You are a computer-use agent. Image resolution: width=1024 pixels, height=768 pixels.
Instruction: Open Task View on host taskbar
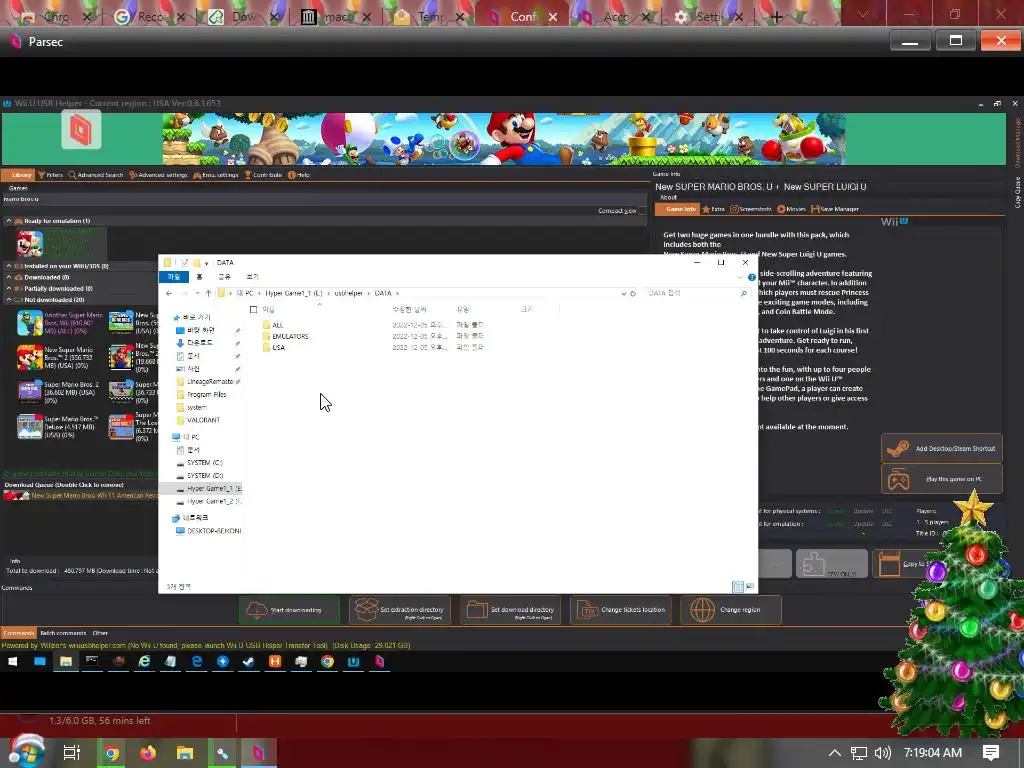(x=71, y=753)
